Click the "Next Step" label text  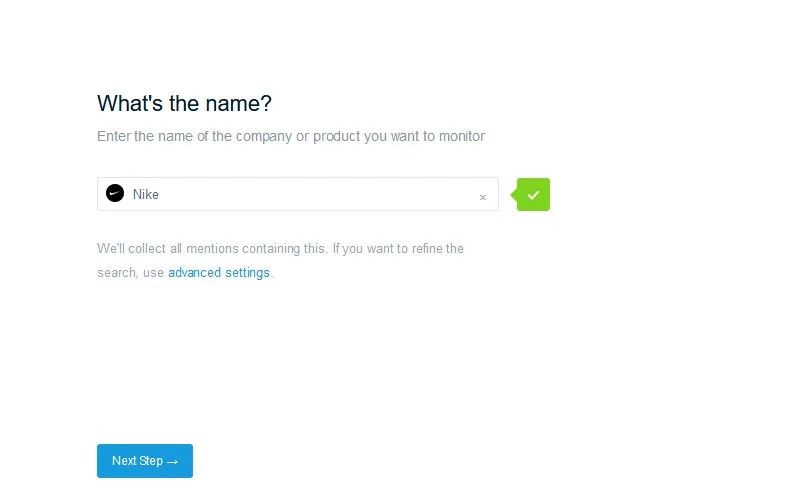[x=138, y=461]
